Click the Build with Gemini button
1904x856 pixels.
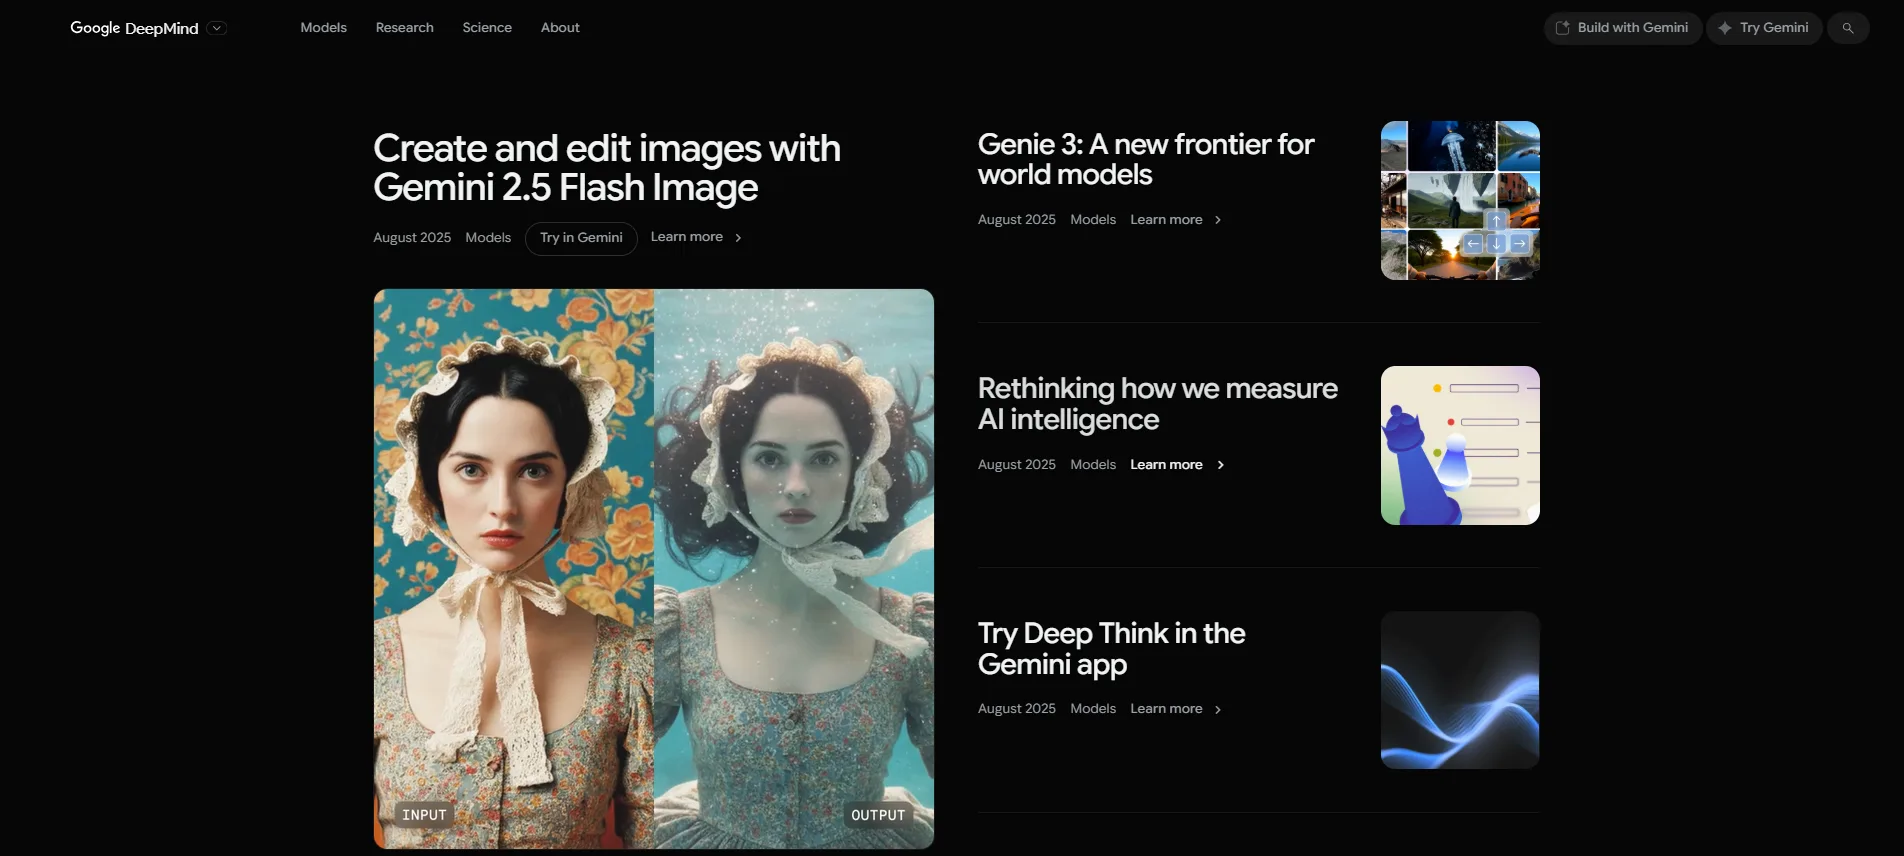1622,28
